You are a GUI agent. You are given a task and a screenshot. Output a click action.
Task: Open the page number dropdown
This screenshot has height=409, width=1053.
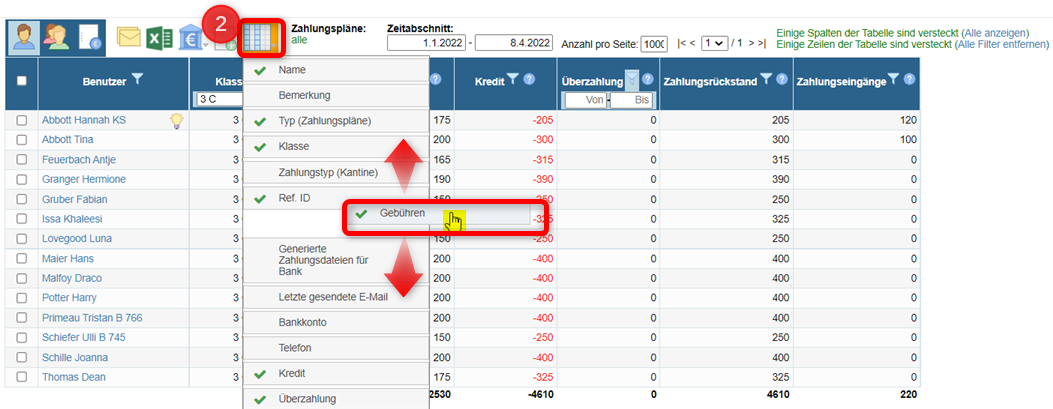[x=715, y=44]
